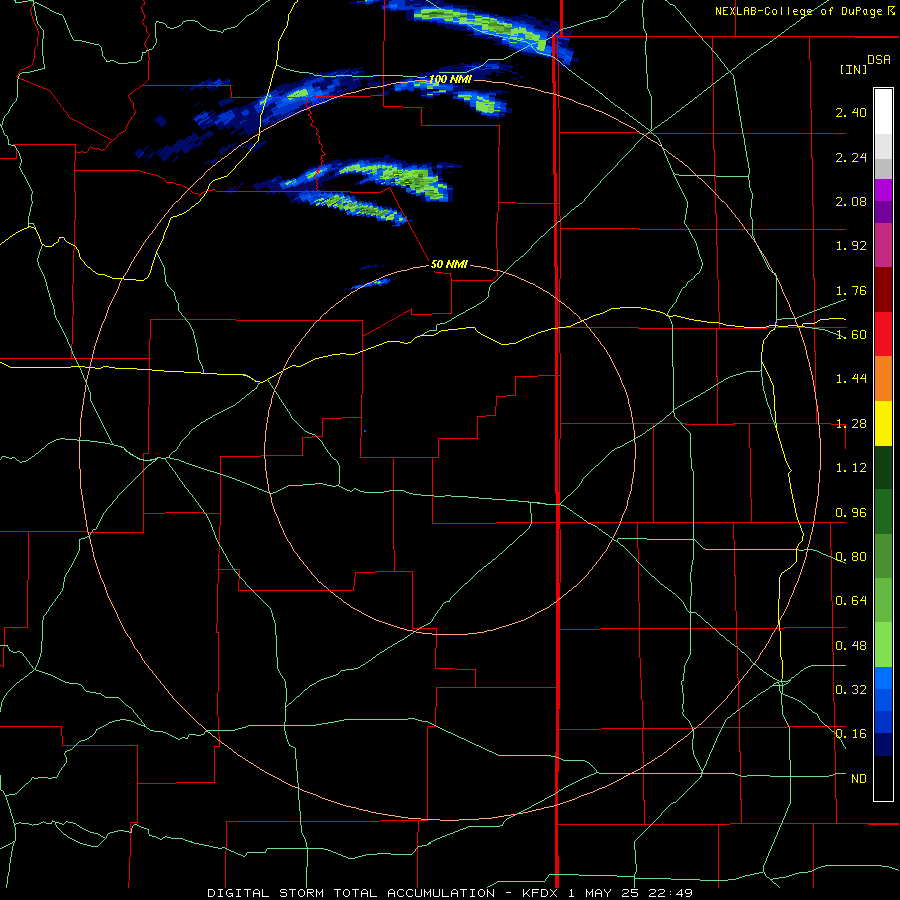Click the 1.12 legend value

click(851, 467)
